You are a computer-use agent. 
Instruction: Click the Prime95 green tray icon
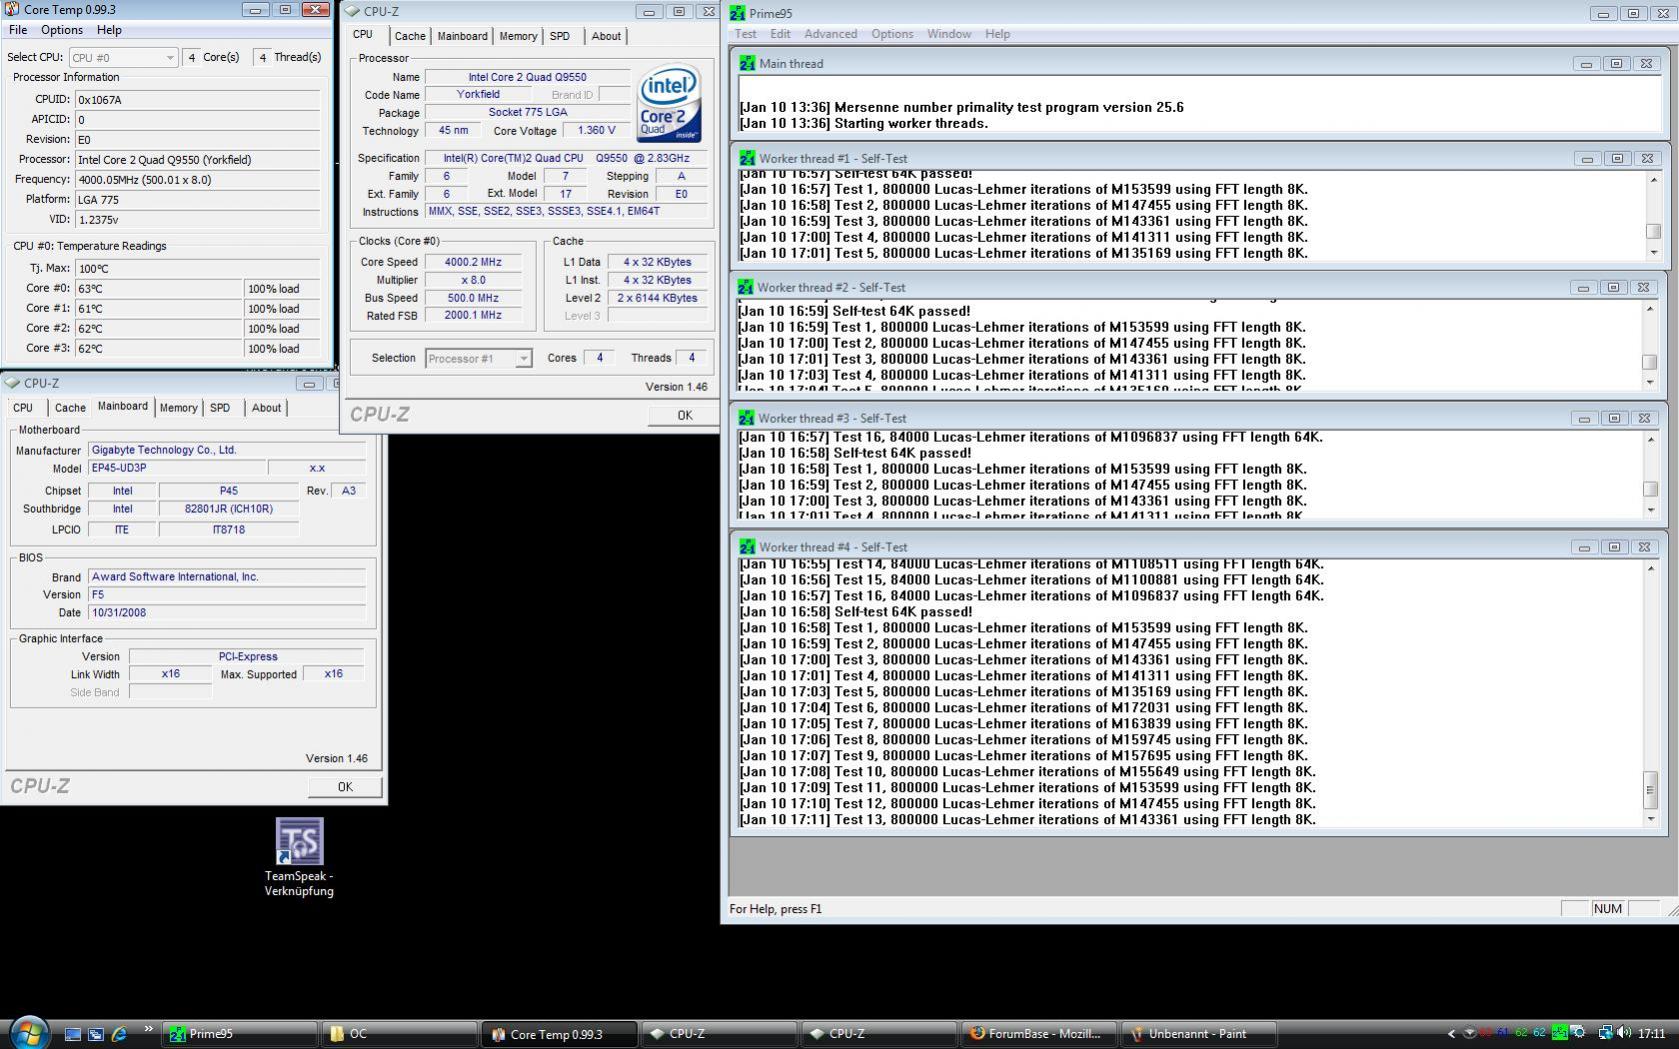click(1558, 1033)
